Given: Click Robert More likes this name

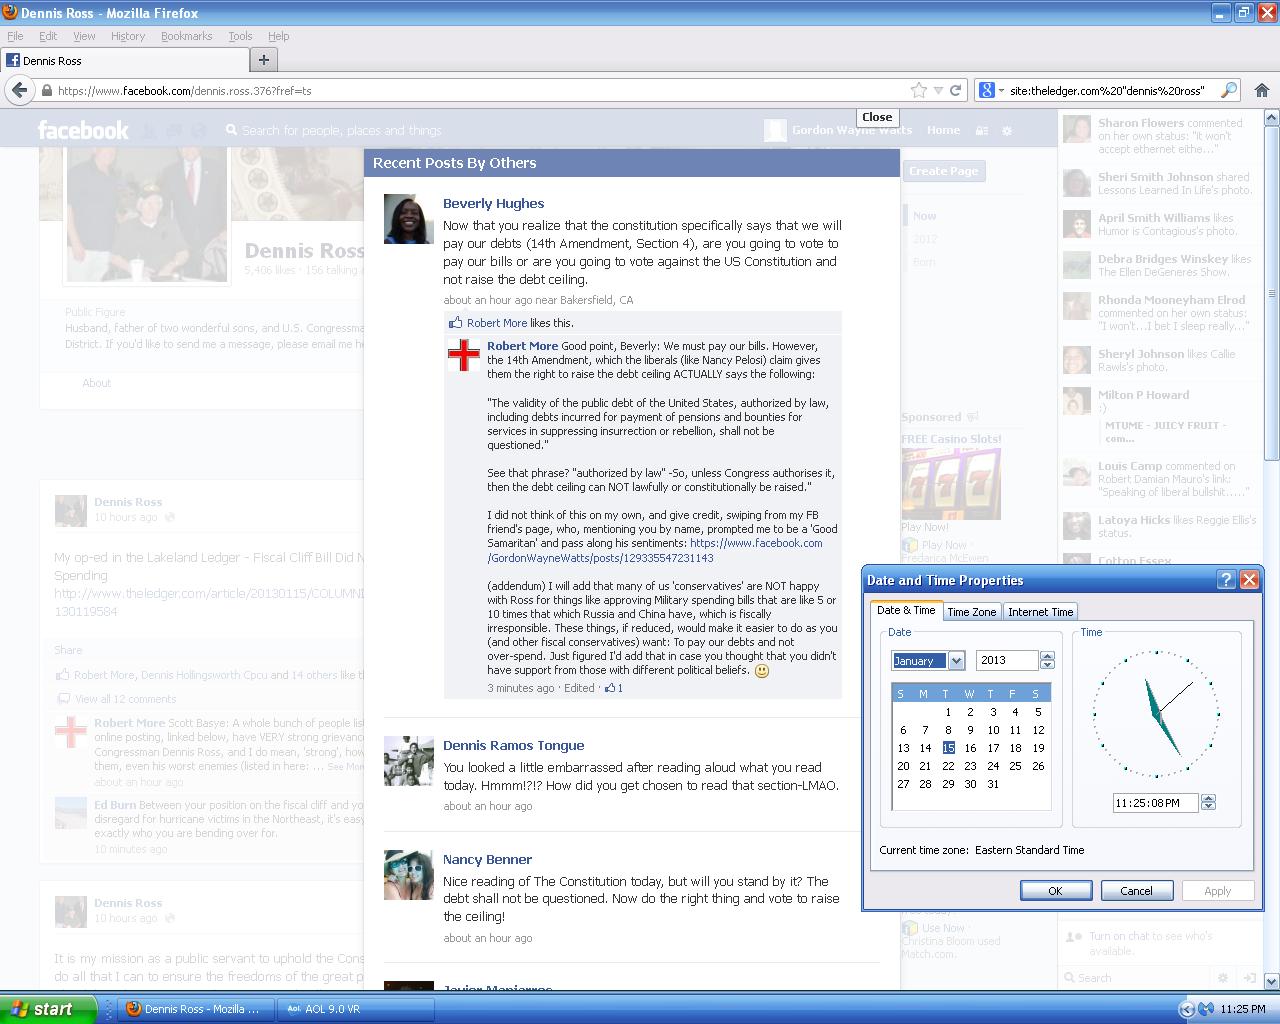Looking at the screenshot, I should click(x=497, y=323).
